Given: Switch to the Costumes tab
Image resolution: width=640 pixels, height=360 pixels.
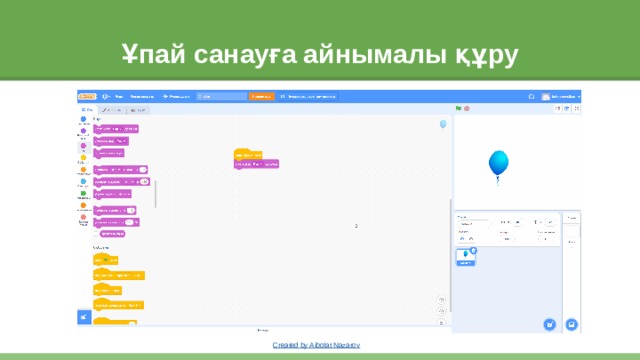Looking at the screenshot, I should pos(112,110).
